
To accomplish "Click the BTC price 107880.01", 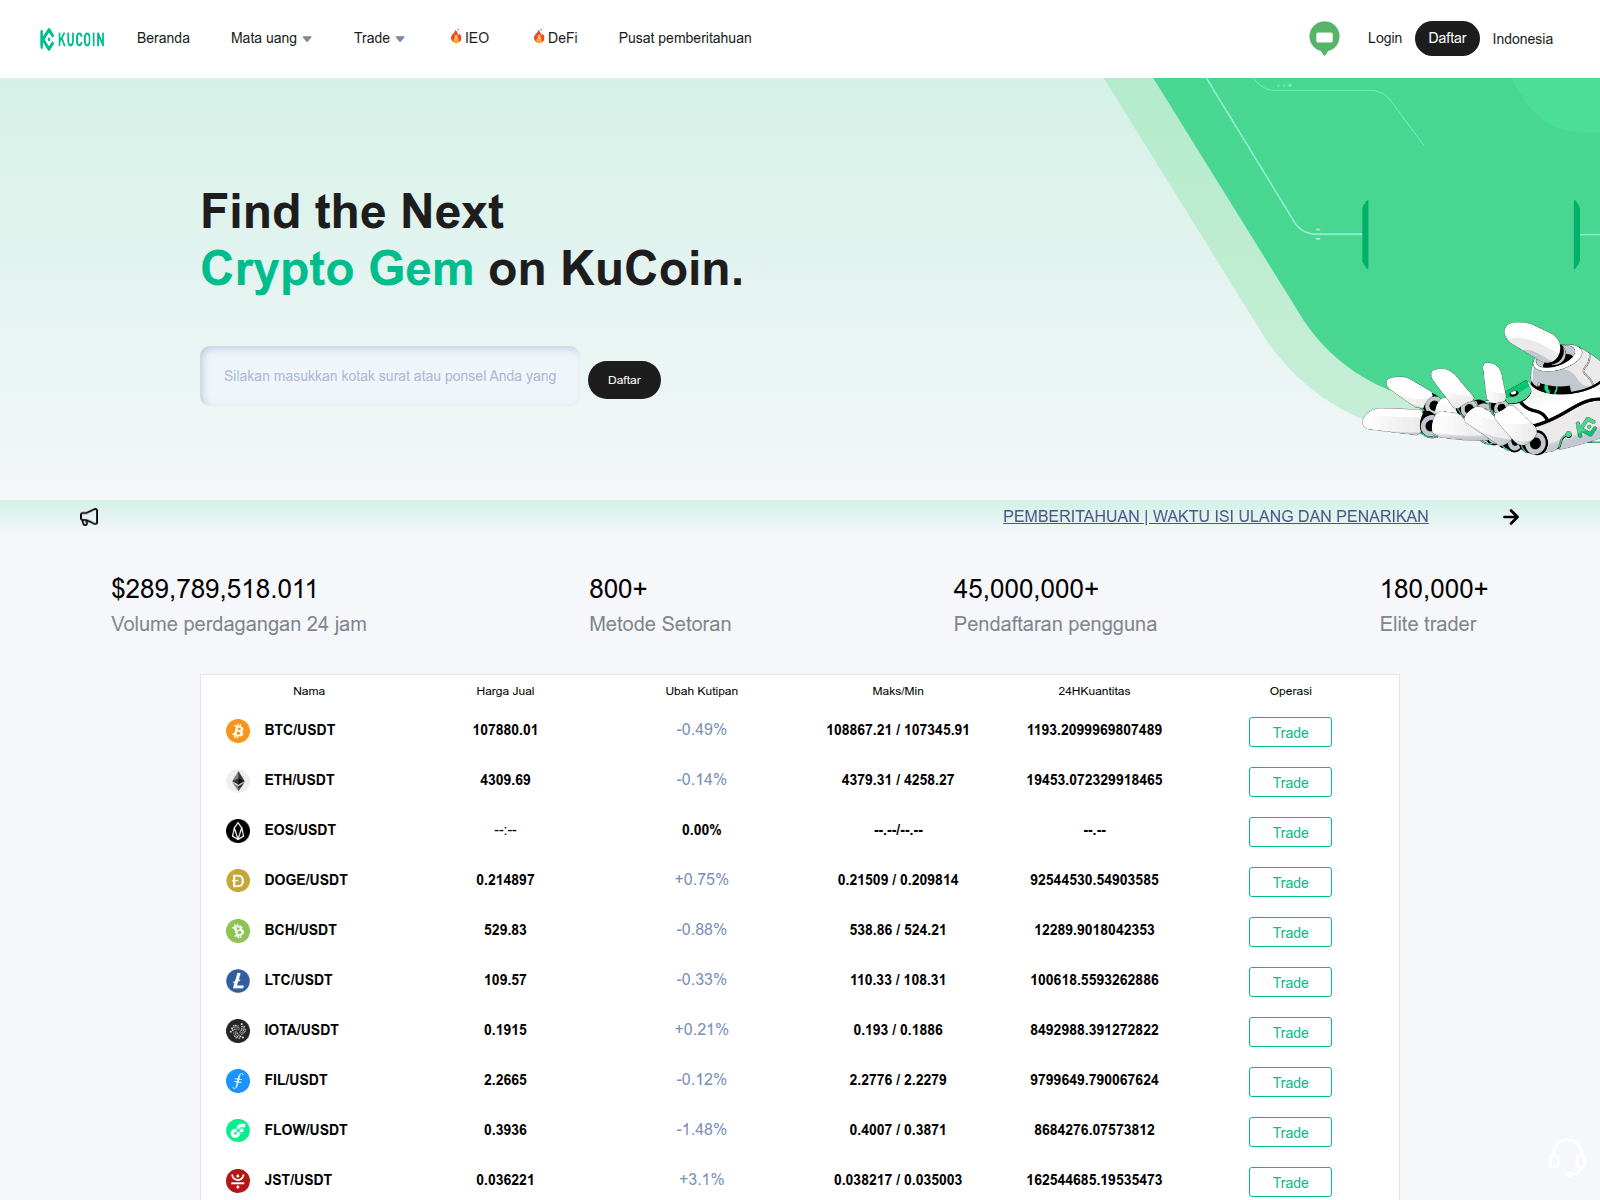I will [x=505, y=730].
